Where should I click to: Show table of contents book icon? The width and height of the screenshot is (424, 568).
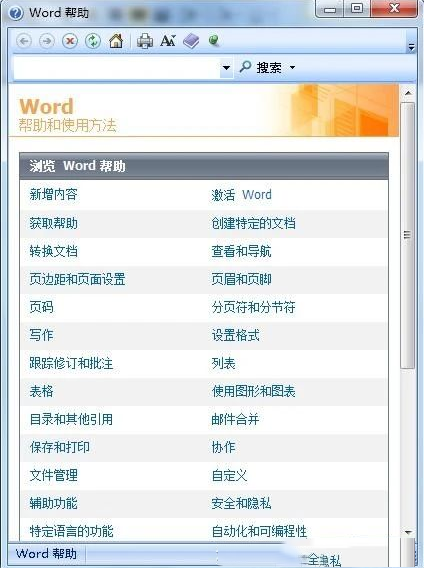[x=191, y=41]
